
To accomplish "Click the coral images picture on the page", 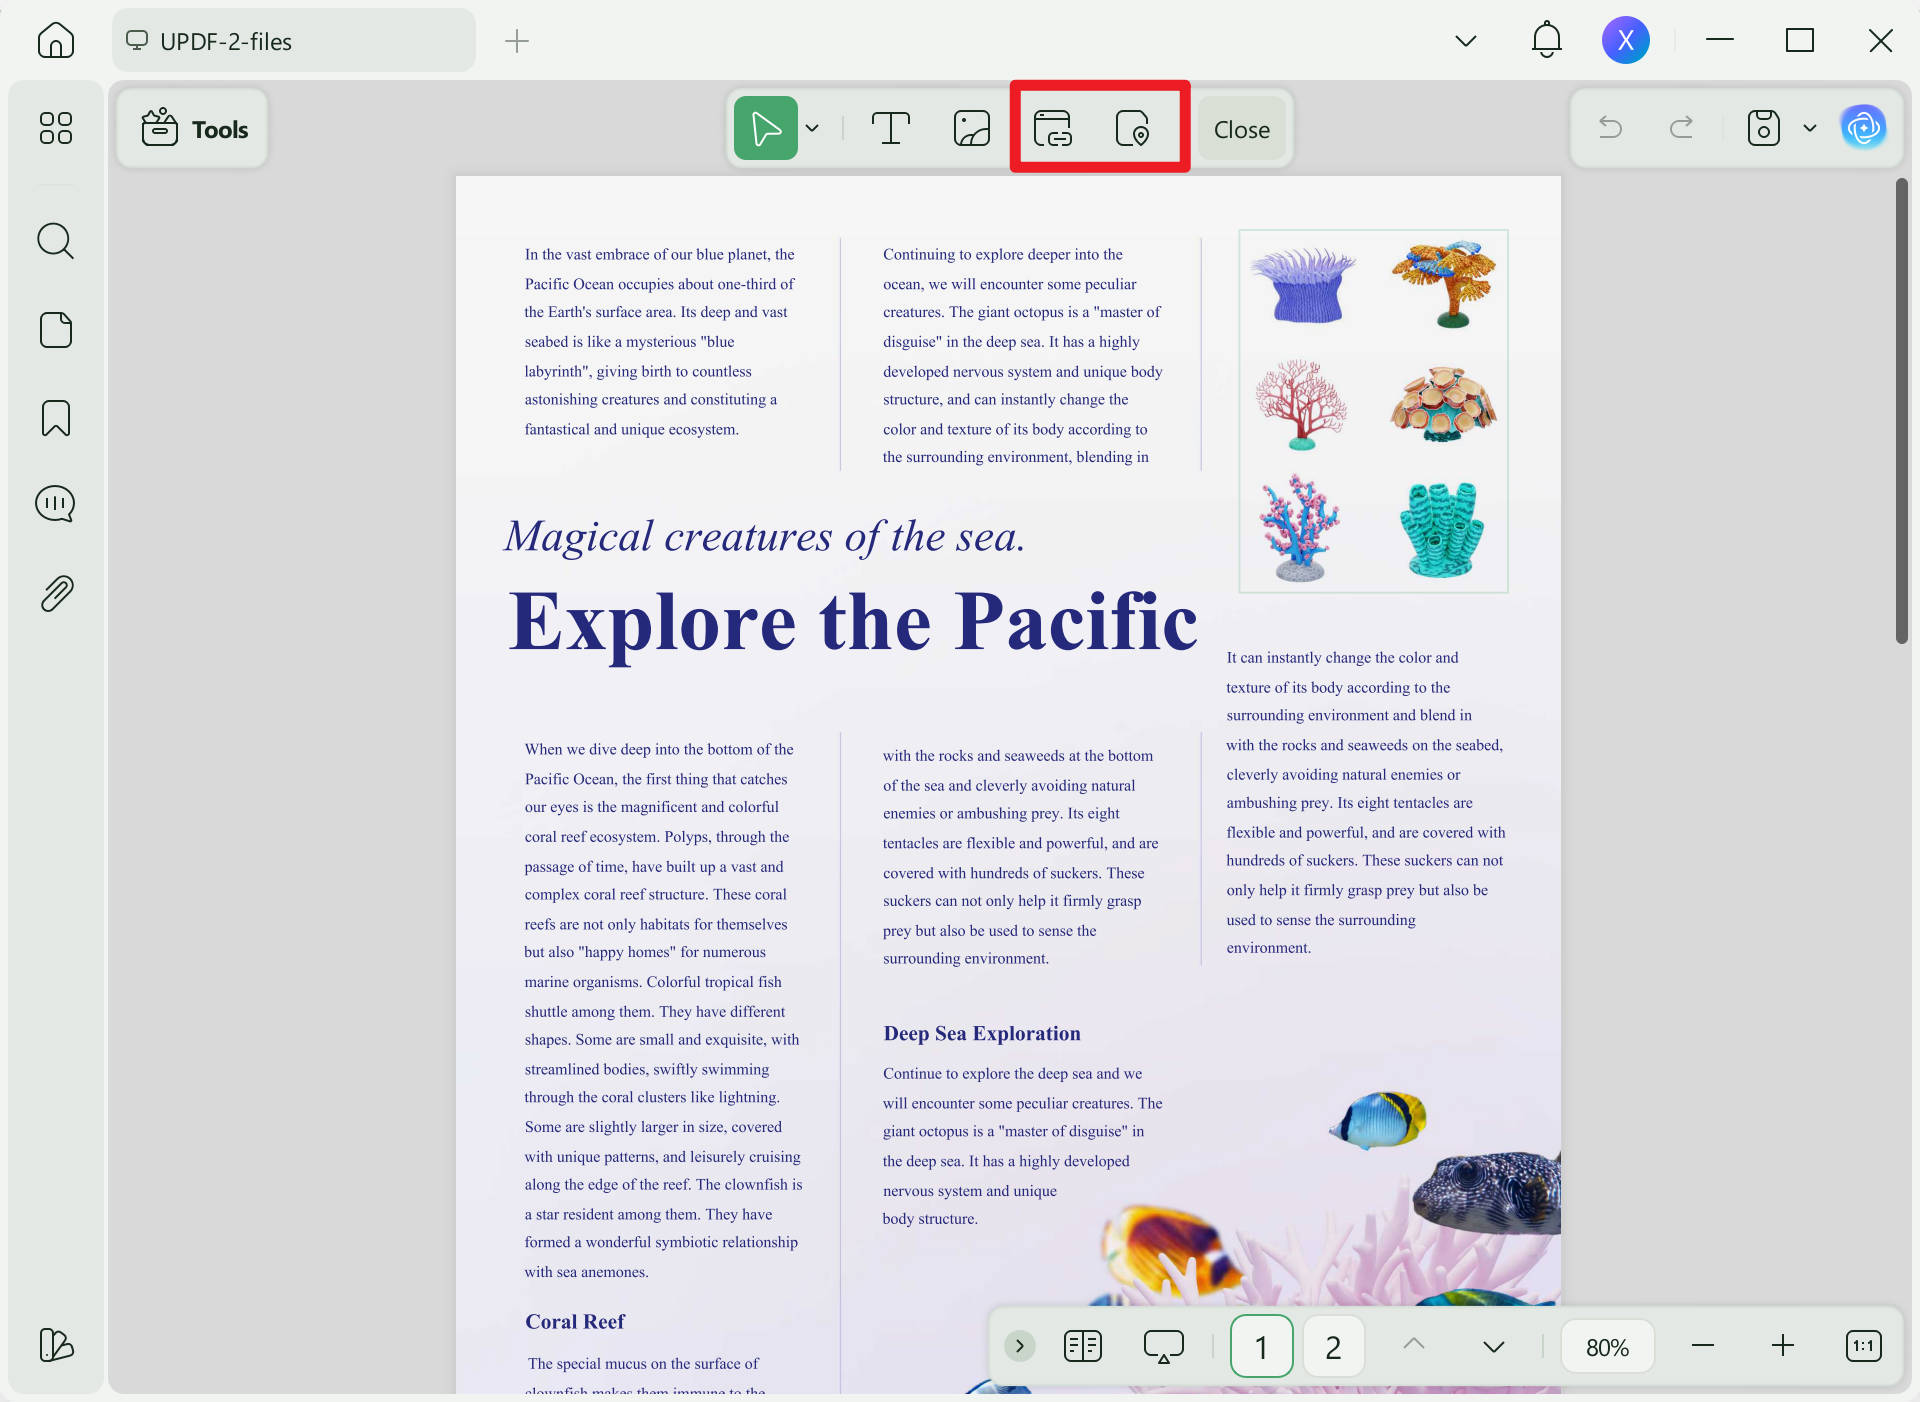I will coord(1373,411).
